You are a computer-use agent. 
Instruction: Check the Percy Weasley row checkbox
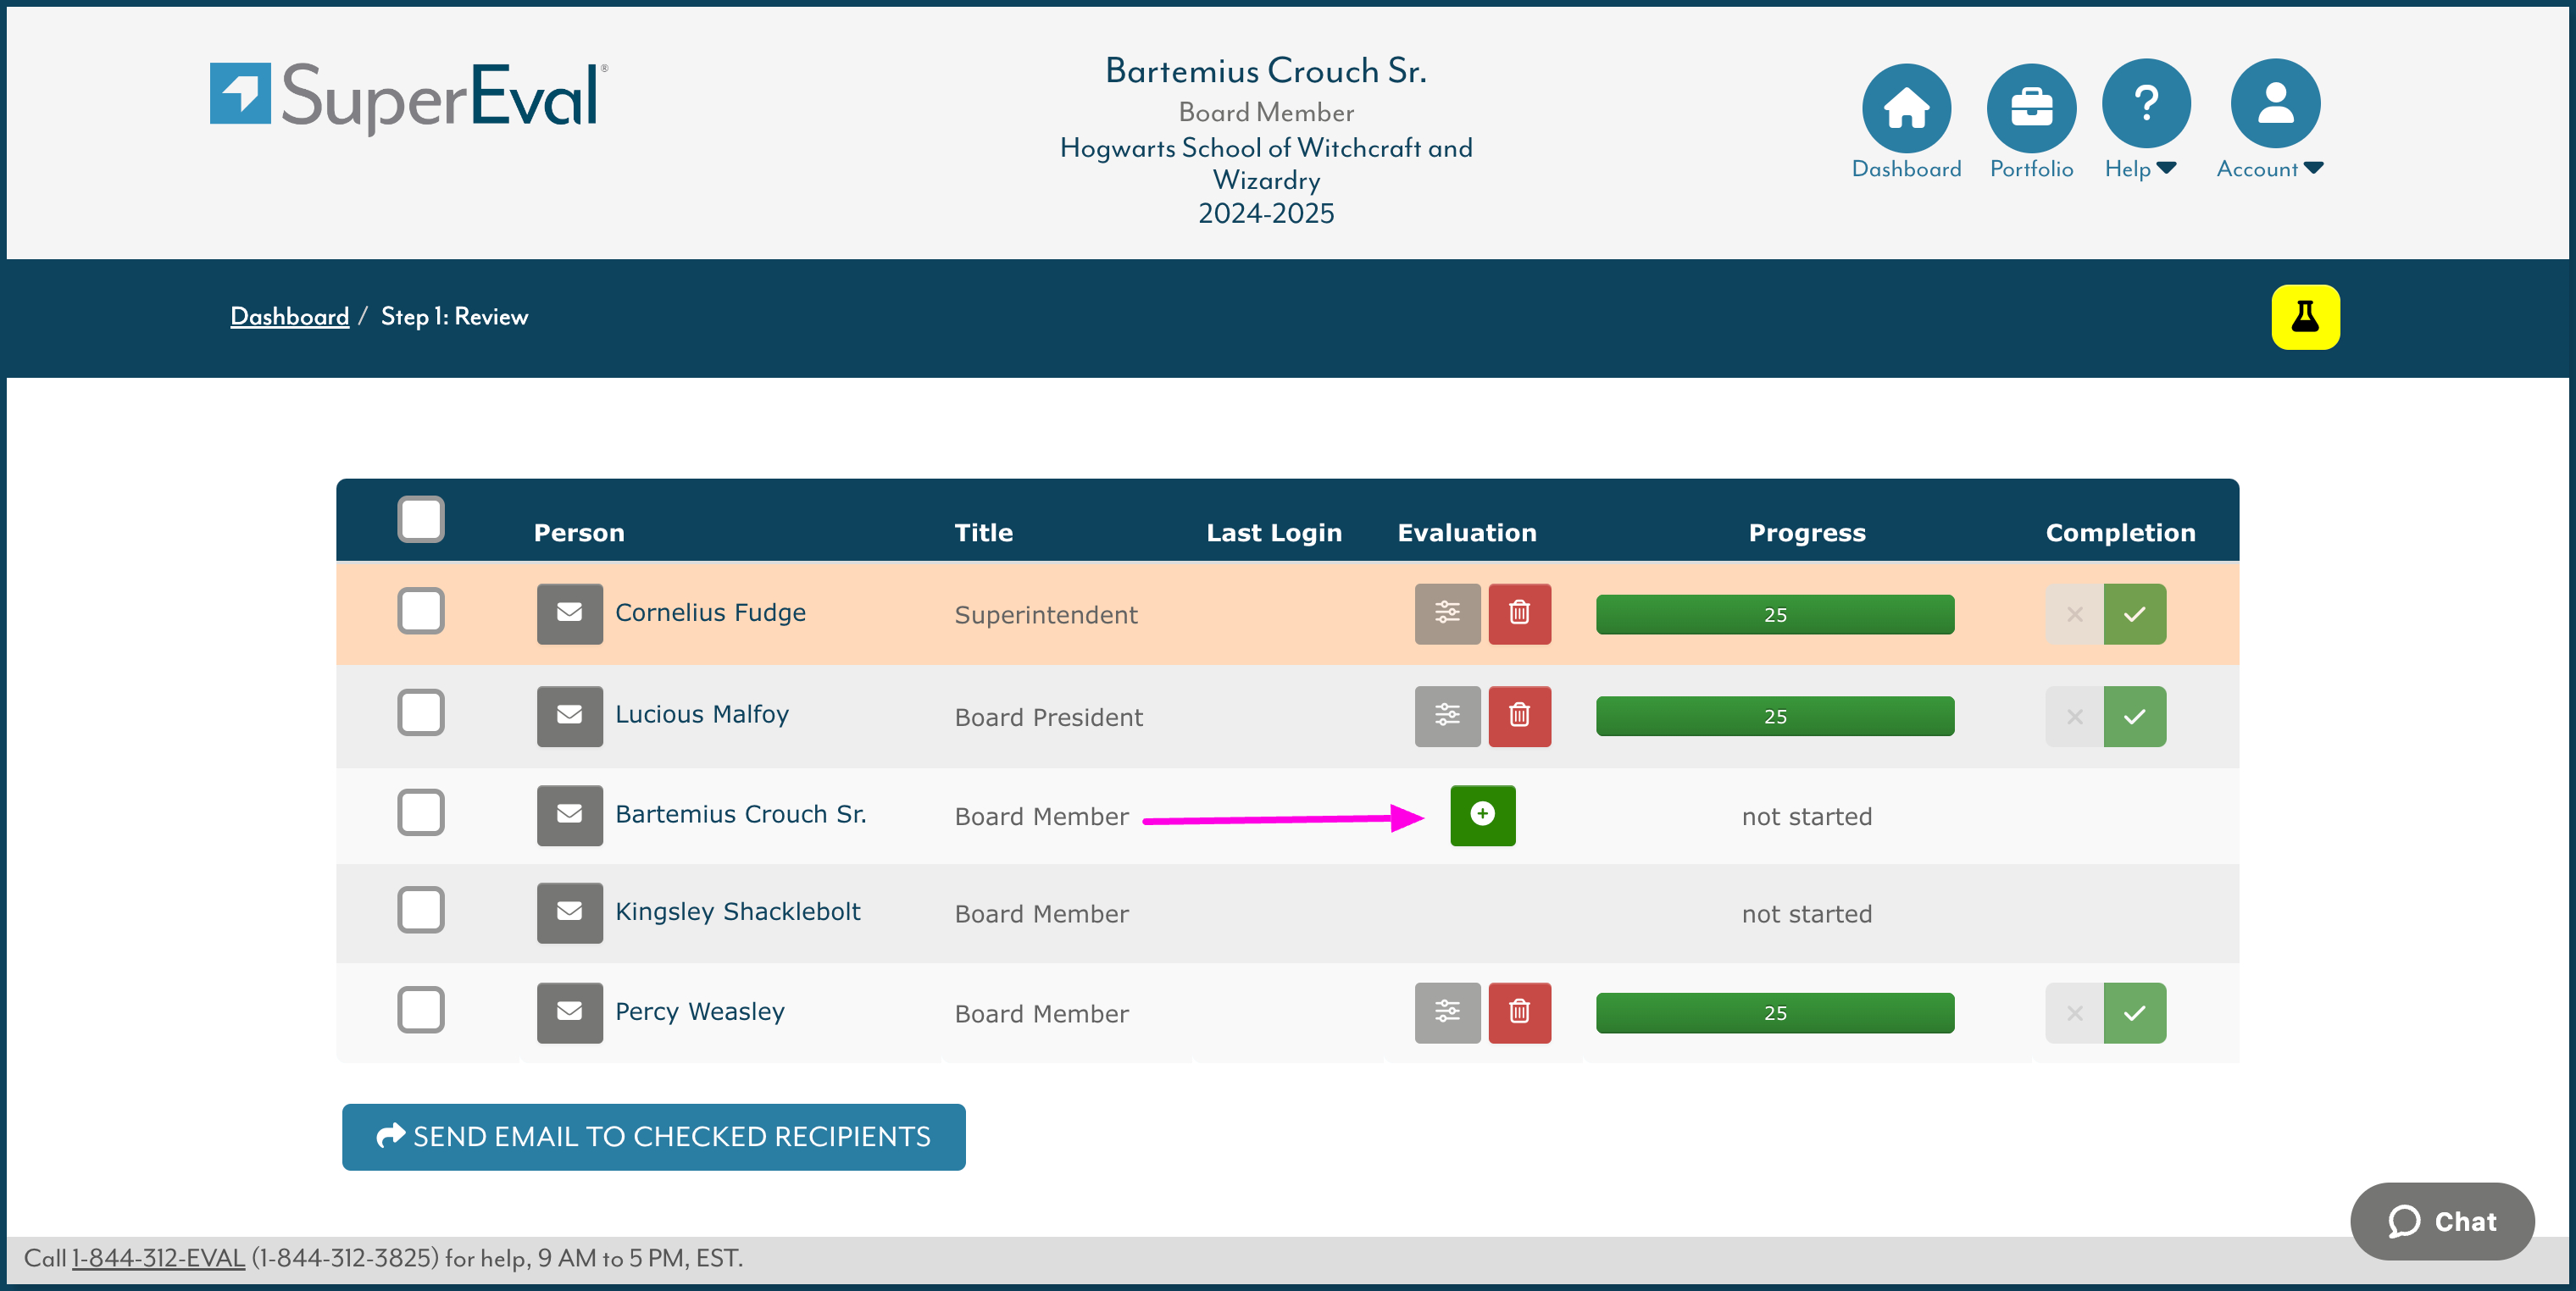click(x=420, y=1009)
